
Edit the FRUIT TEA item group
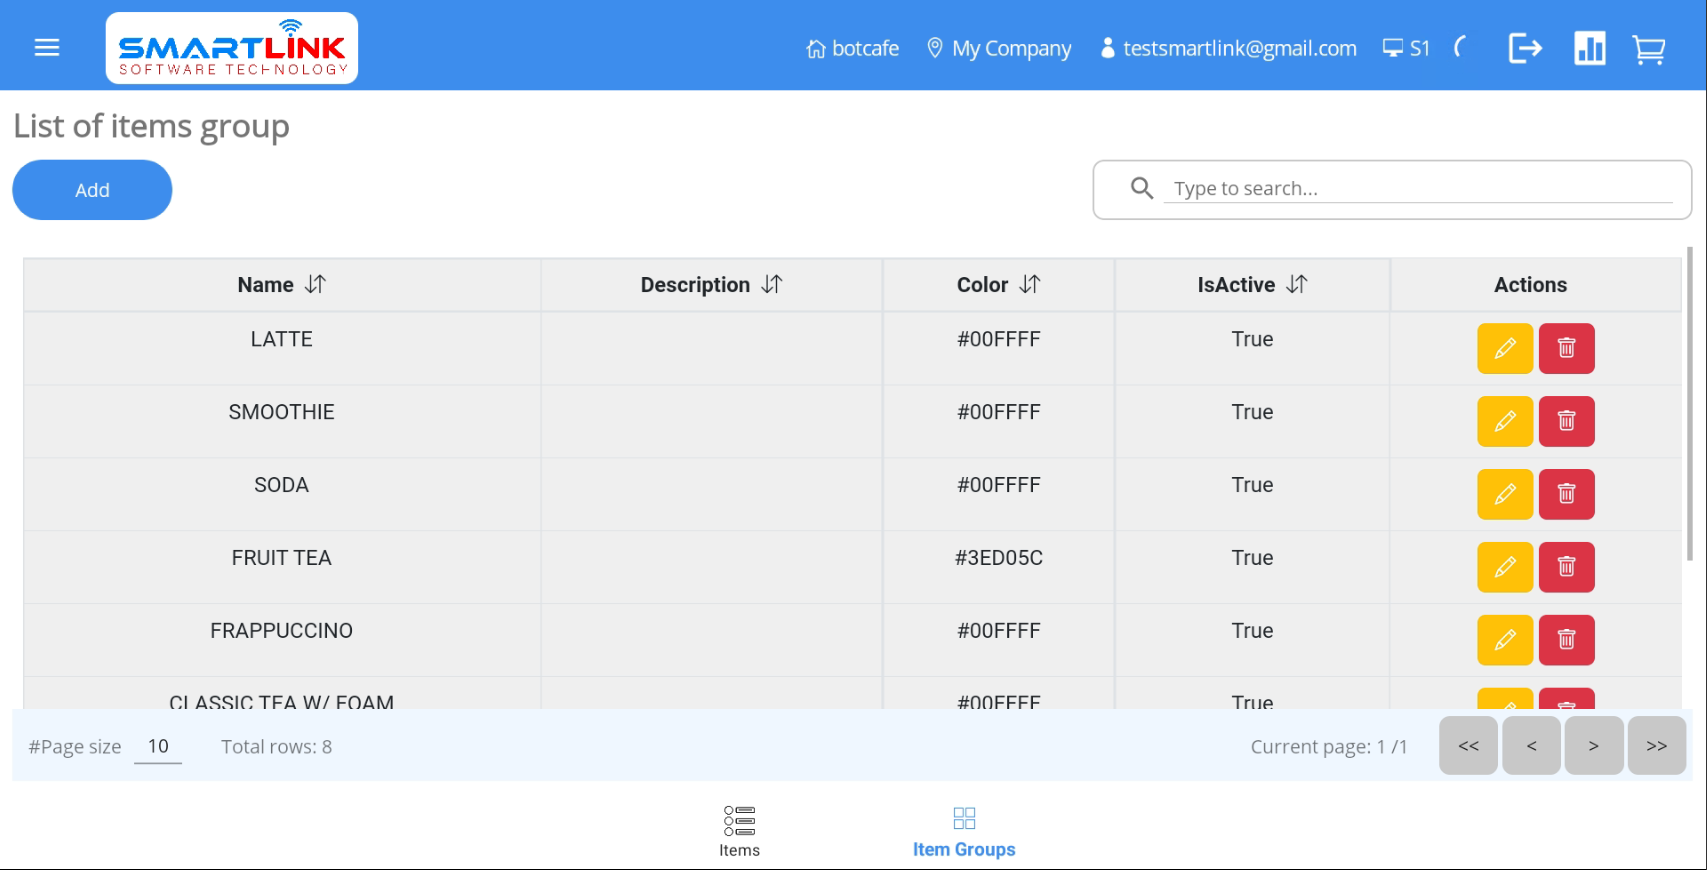click(x=1504, y=568)
